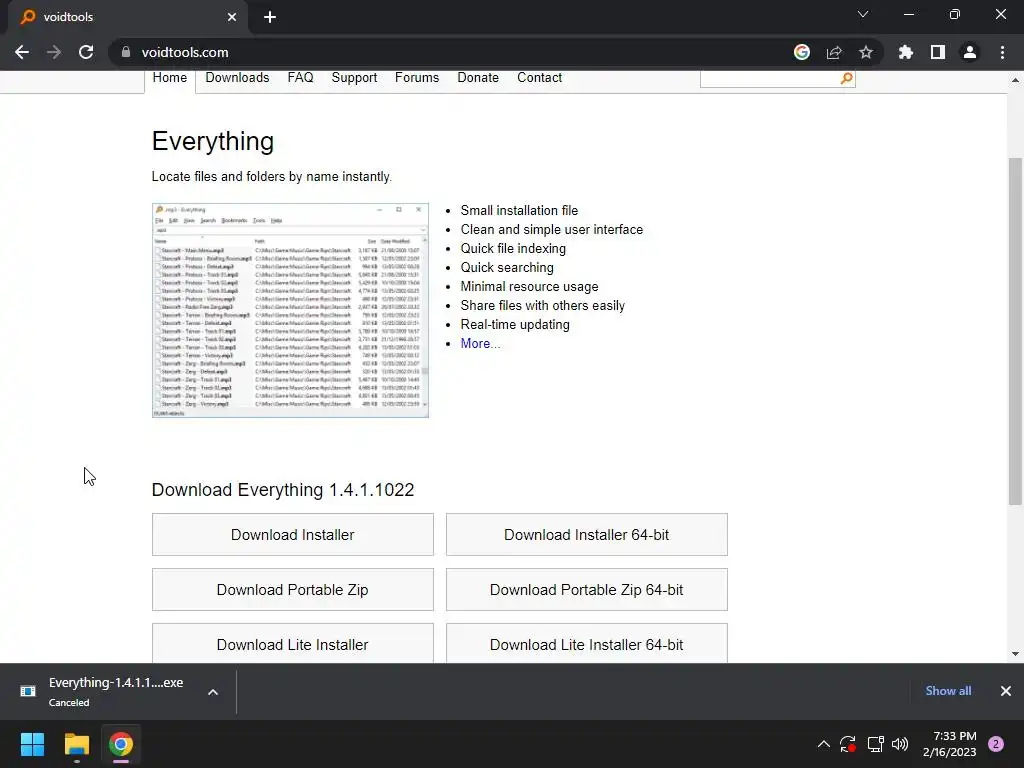The width and height of the screenshot is (1024, 768).
Task: Click the "Download Everything 1.4.1.1022" heading
Action: coord(283,490)
